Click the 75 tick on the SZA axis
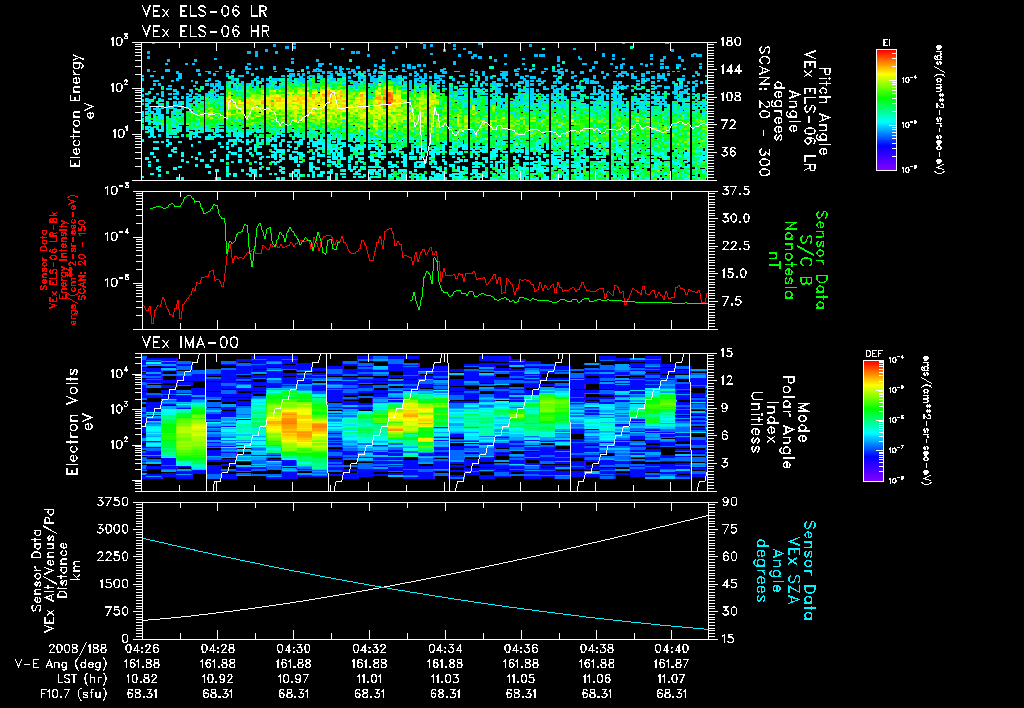Screen dimensions: 1024x708 (x=729, y=529)
